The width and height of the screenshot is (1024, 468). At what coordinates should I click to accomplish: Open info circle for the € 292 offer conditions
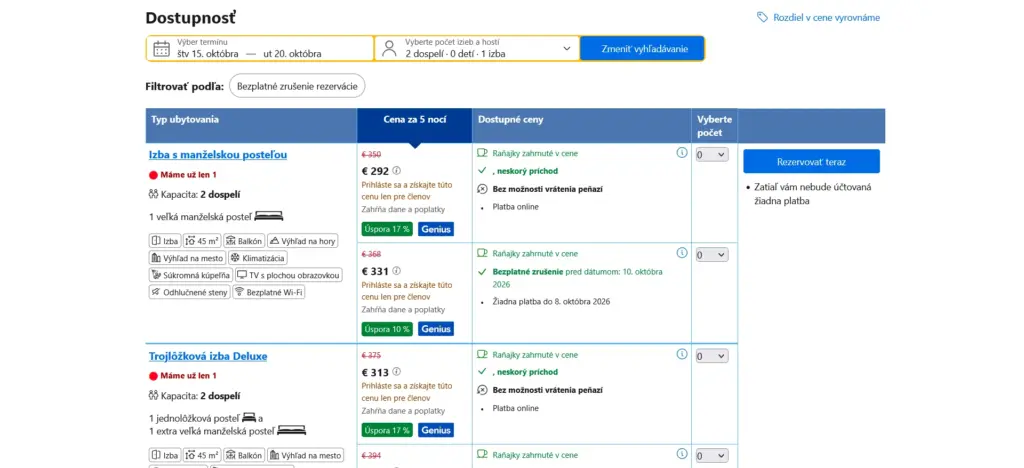point(682,153)
